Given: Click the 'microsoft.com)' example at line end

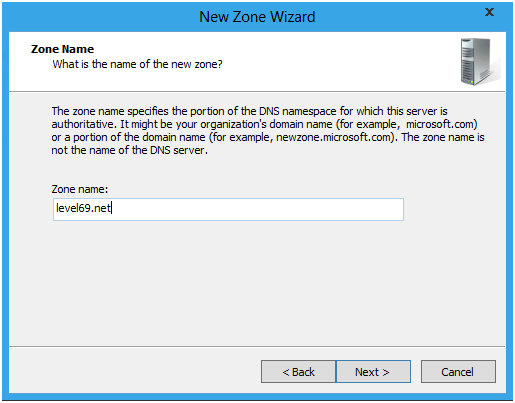Looking at the screenshot, I should (442, 124).
